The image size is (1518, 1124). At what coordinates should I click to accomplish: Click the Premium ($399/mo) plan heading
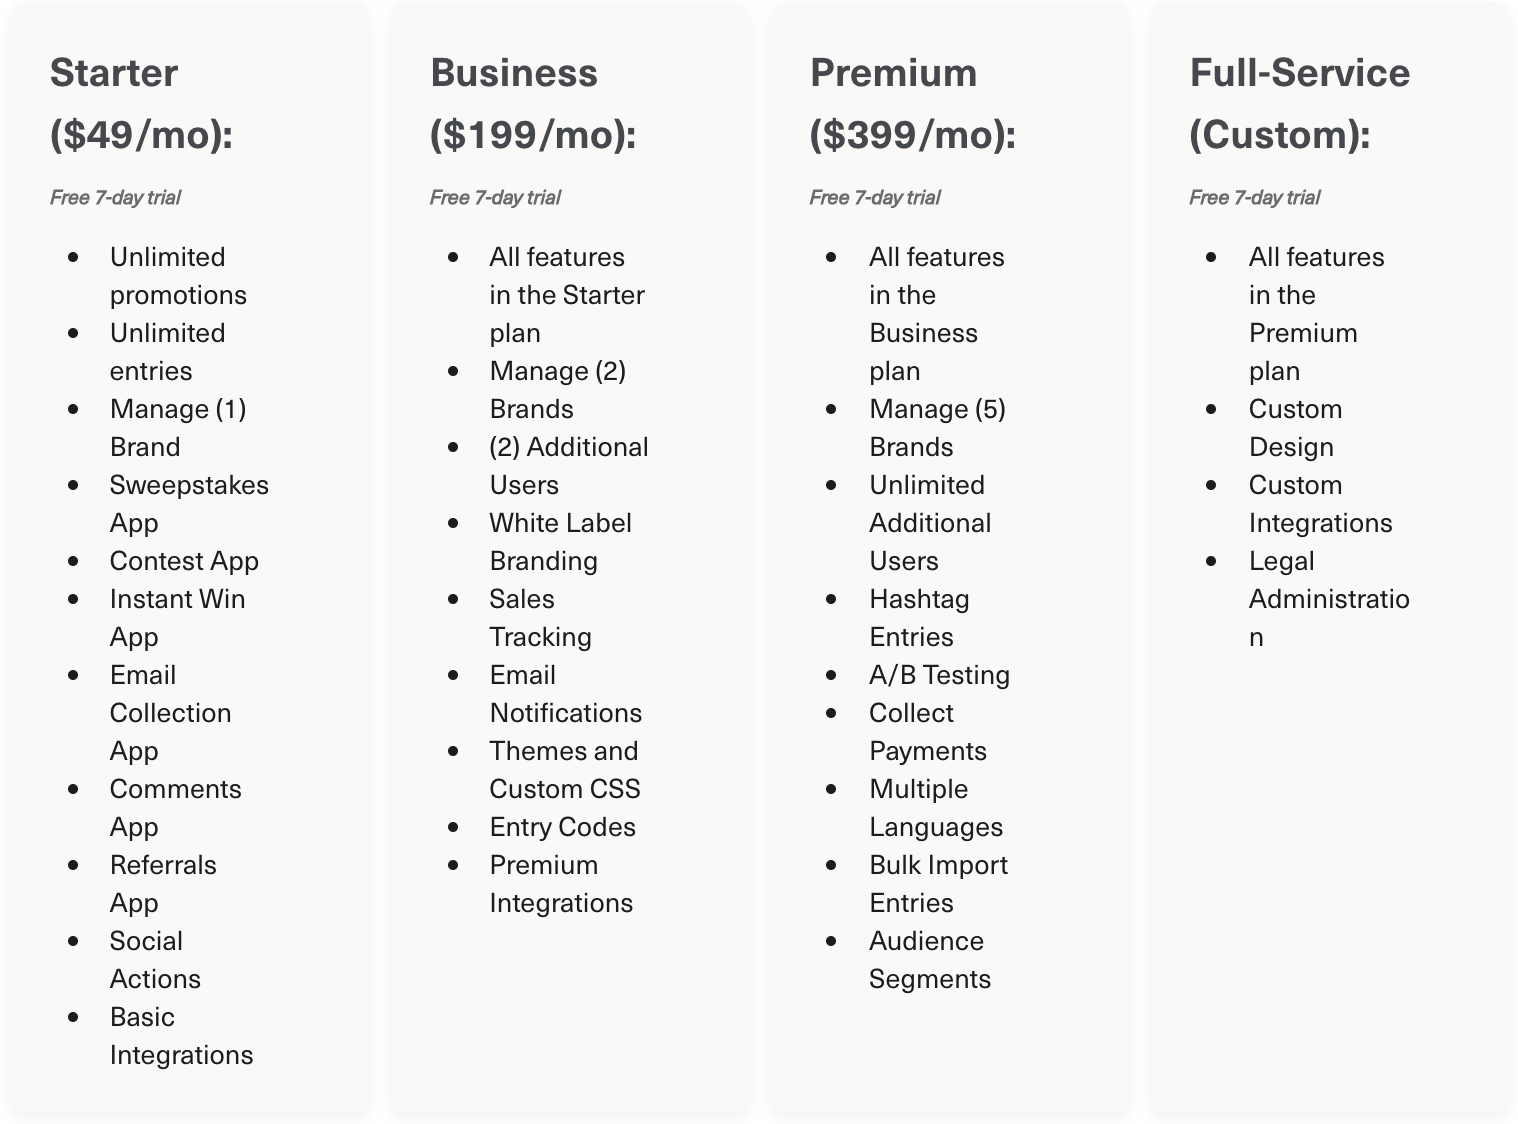(x=912, y=103)
